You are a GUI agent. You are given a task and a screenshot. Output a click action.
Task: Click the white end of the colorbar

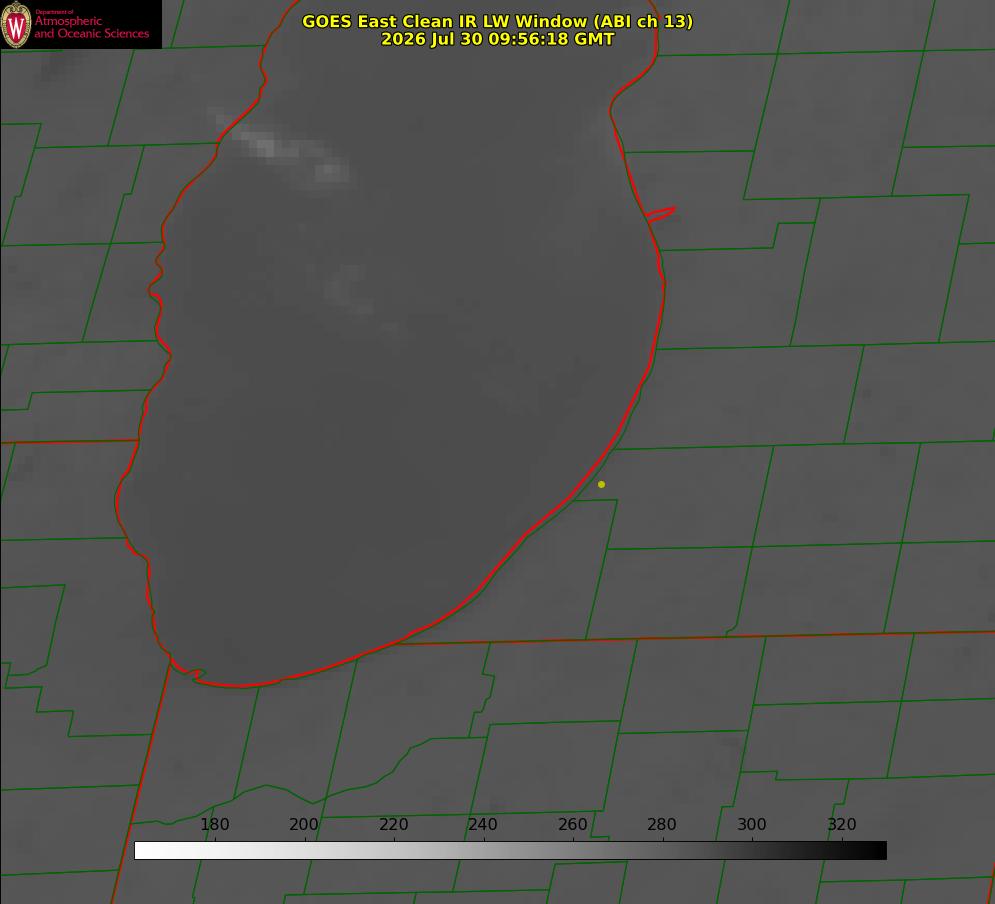143,851
